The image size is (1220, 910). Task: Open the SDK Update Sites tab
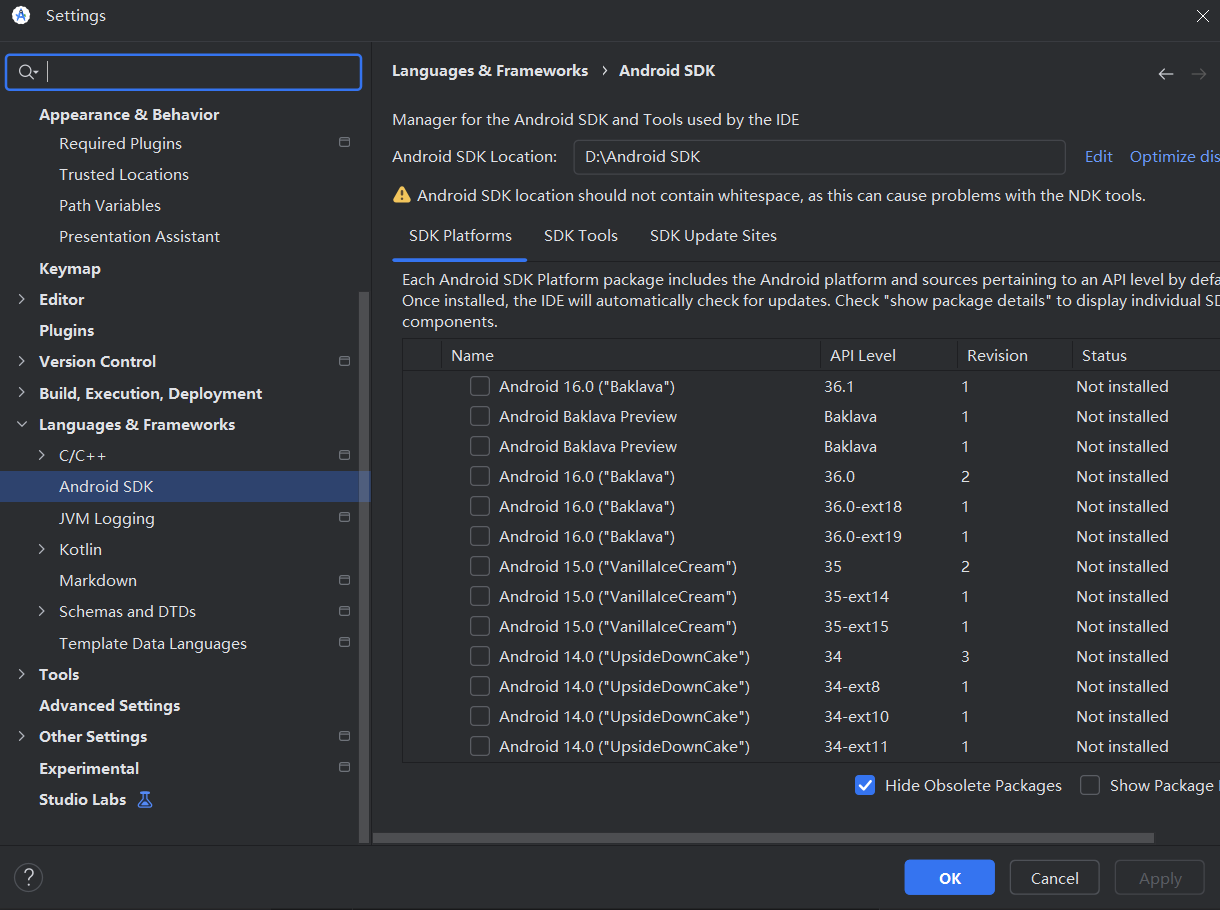tap(713, 236)
